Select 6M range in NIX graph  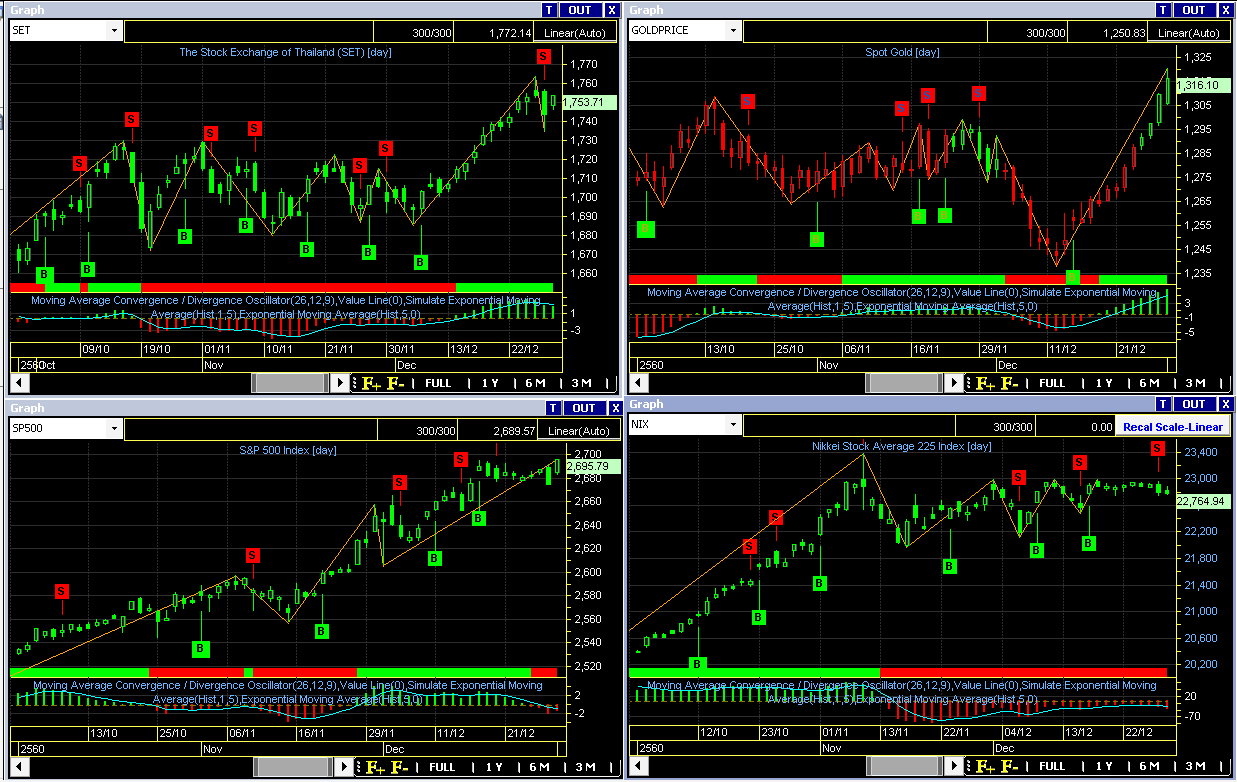(x=1150, y=766)
